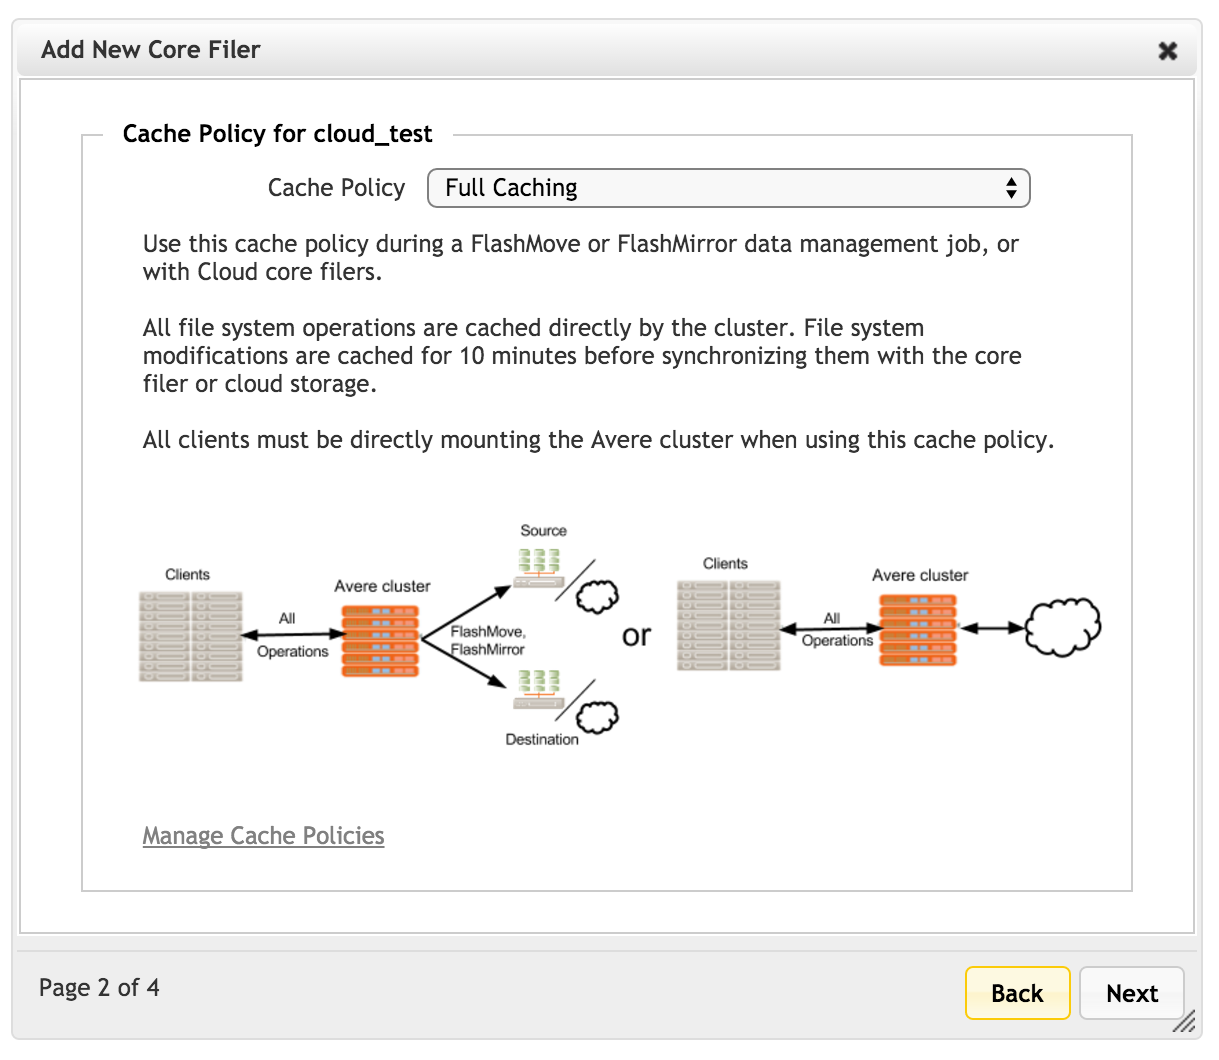The image size is (1219, 1060).
Task: Click the sentence about clients mounting the Avere cluster
Action: coord(599,440)
